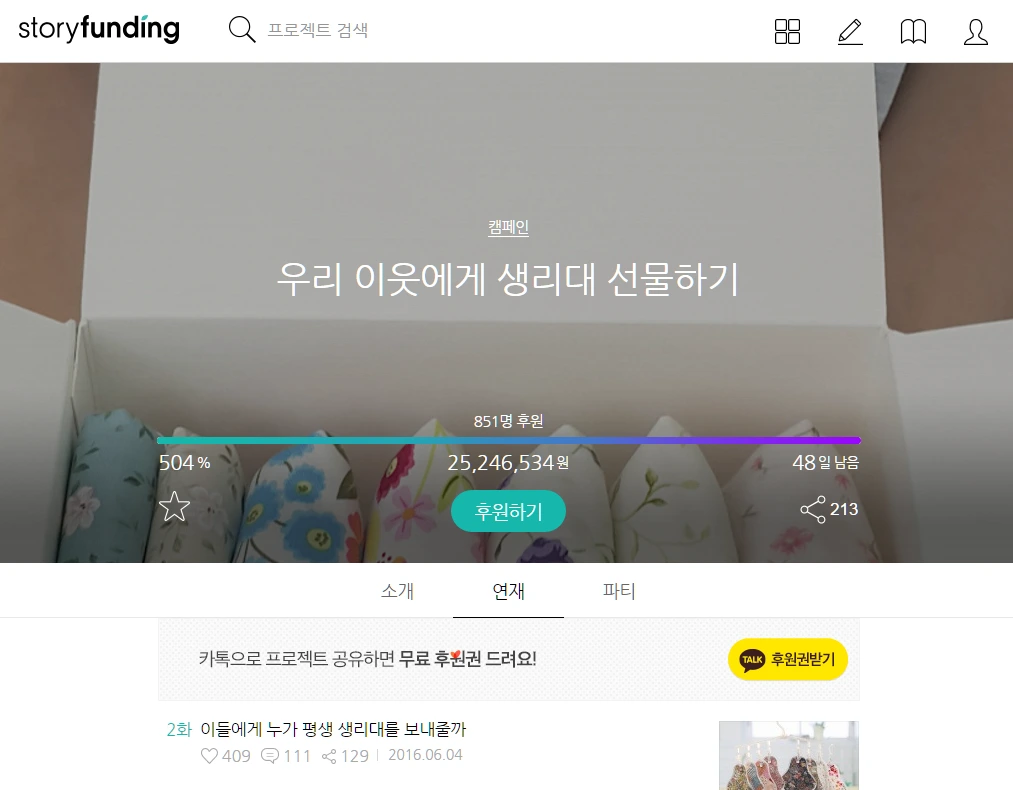Click the yellow 후원권받기 button
The width and height of the screenshot is (1013, 790).
click(x=788, y=659)
